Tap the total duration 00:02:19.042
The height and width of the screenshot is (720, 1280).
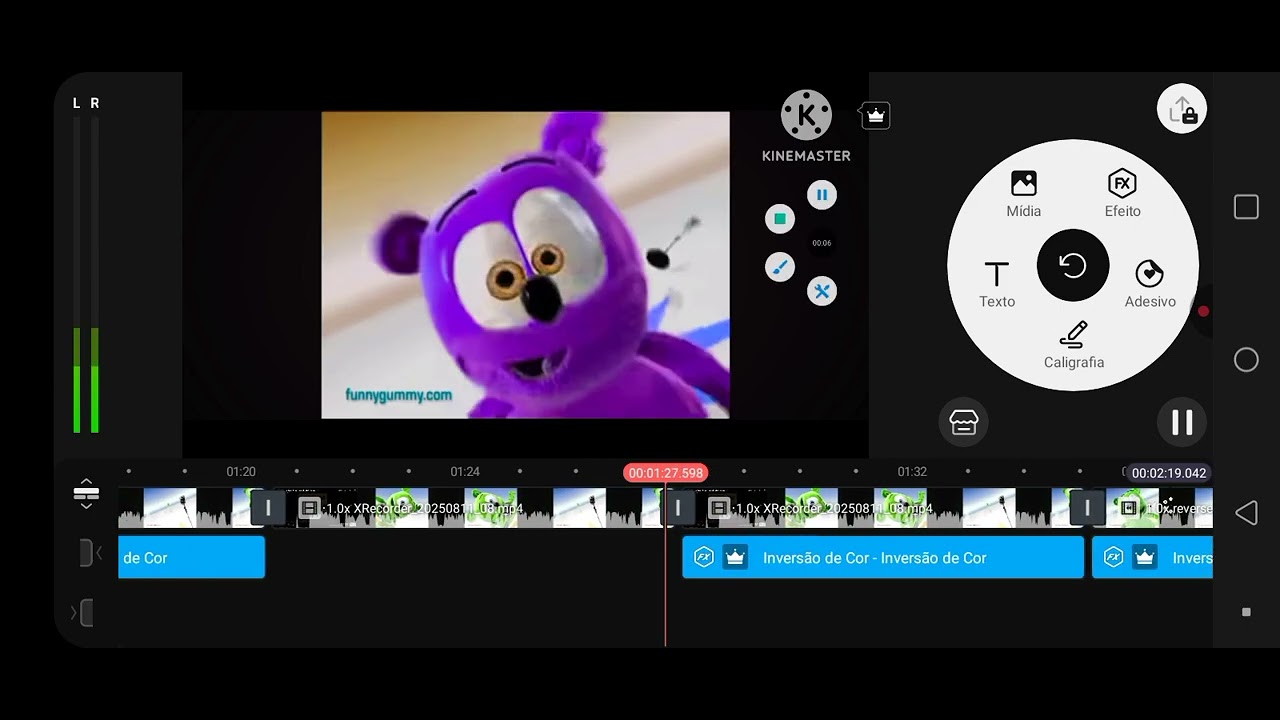(x=1169, y=473)
